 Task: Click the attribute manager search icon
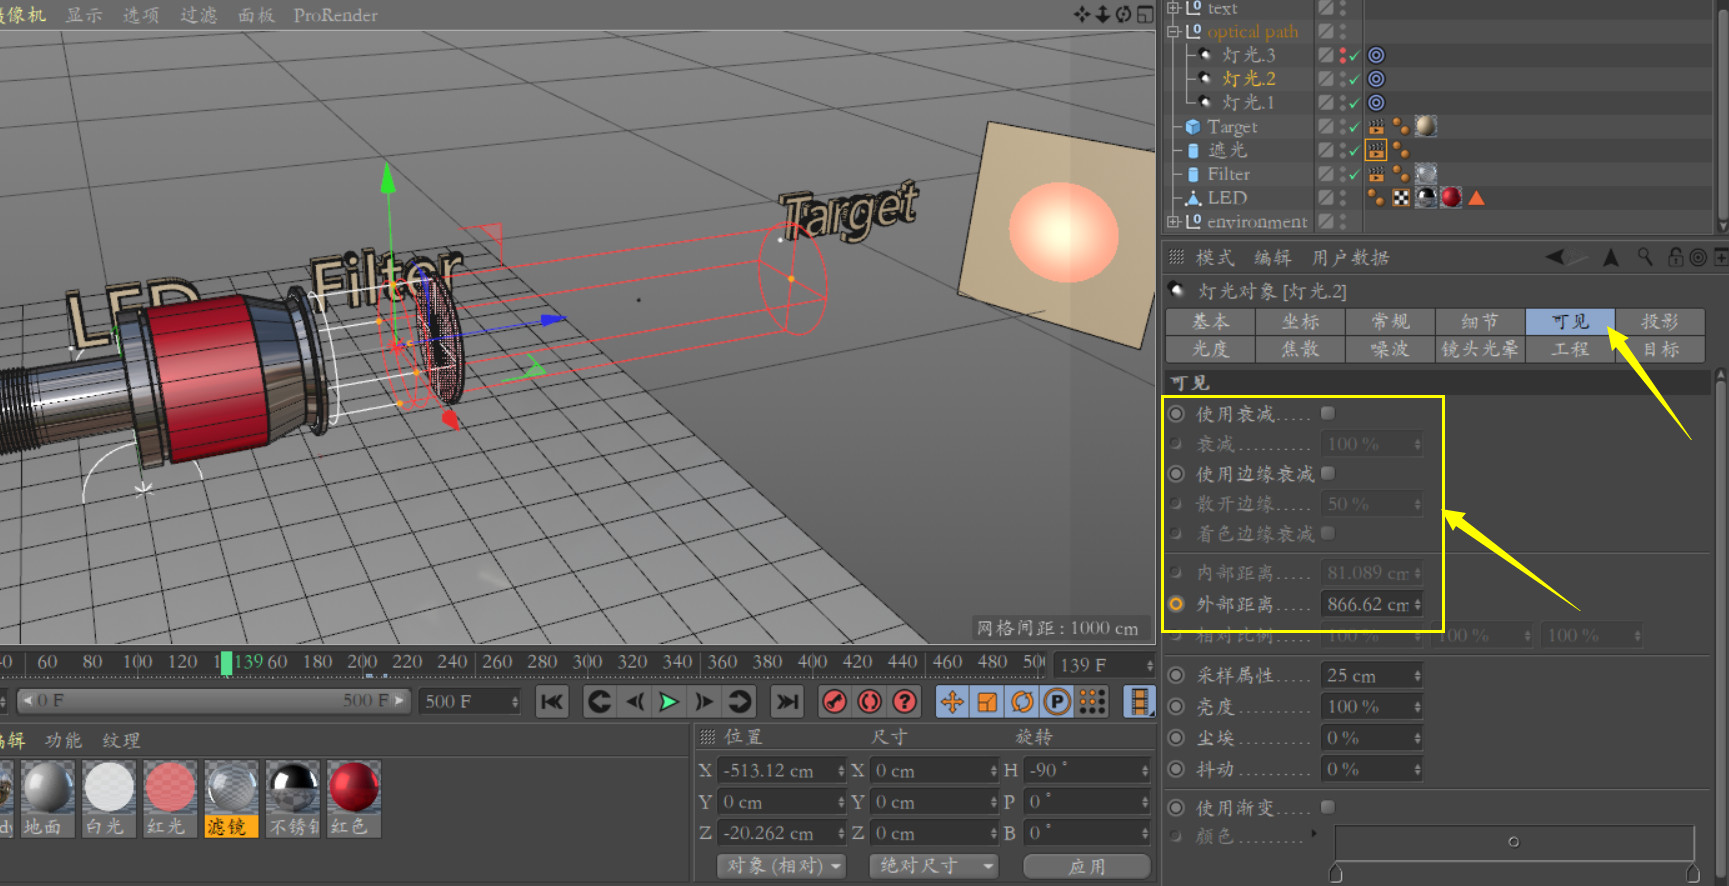(x=1645, y=257)
